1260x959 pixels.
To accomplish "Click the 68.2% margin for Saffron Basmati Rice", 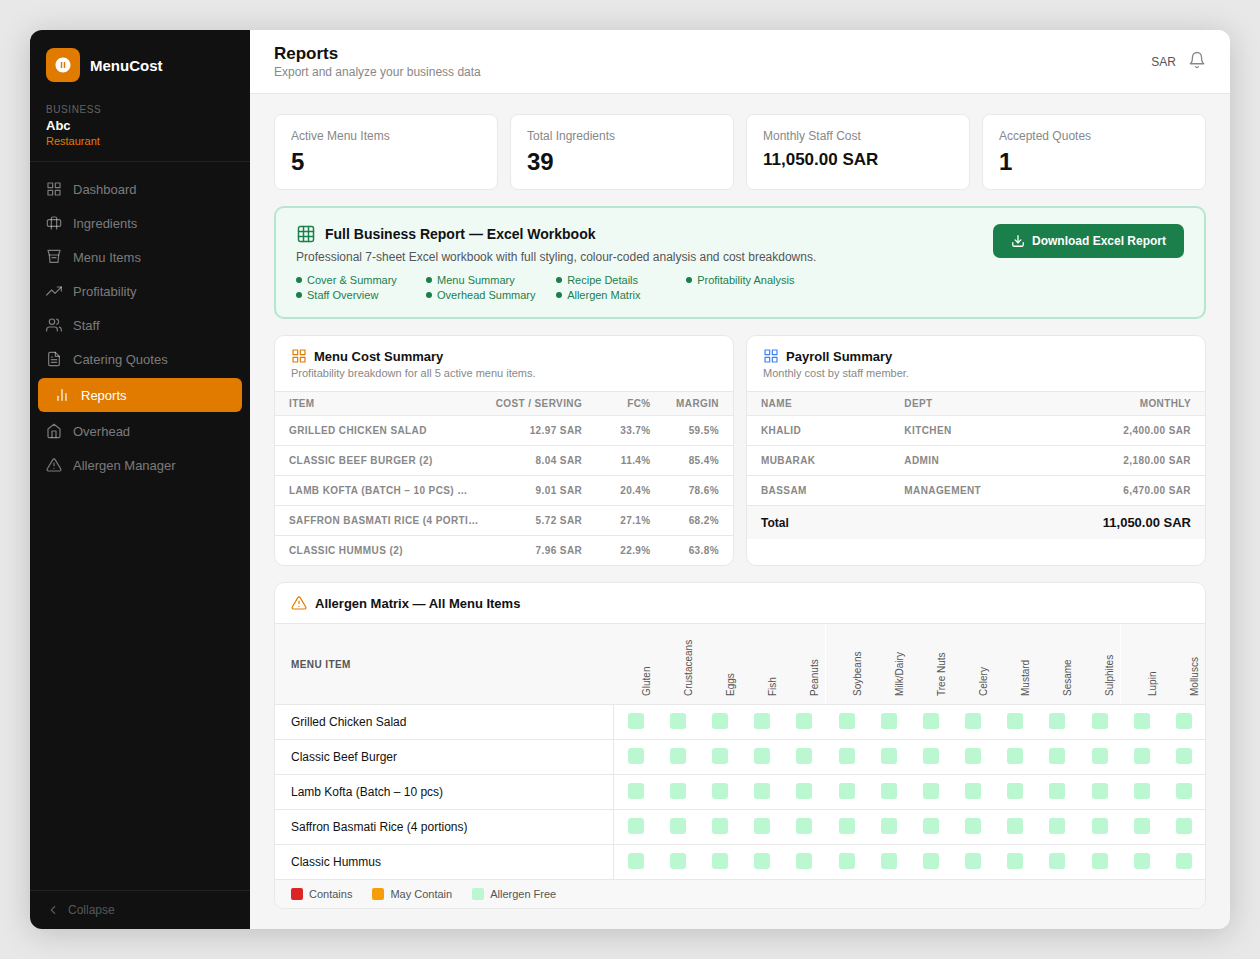I will [x=703, y=520].
